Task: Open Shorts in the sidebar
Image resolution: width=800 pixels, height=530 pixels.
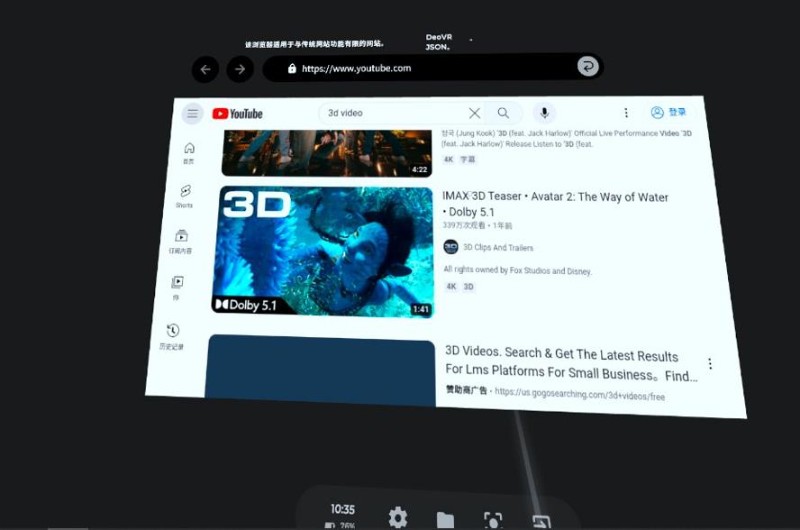Action: click(185, 196)
